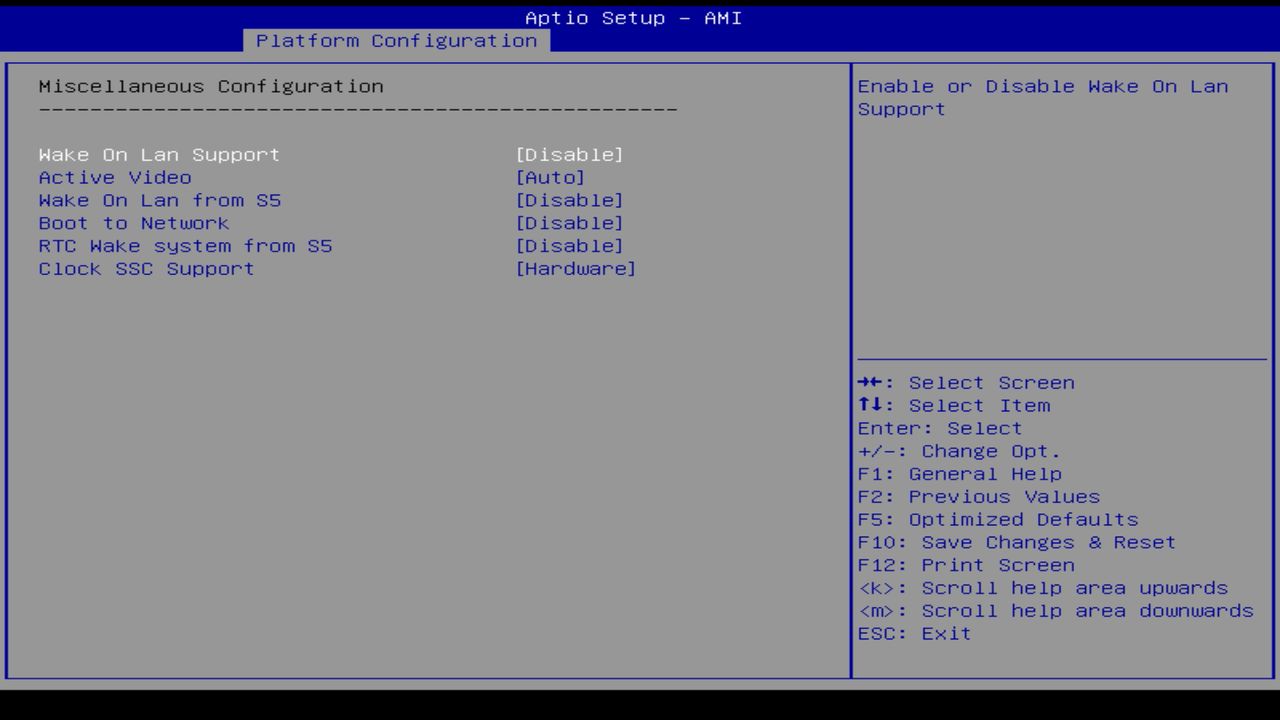Click the [Auto] value of Active Video
The height and width of the screenshot is (720, 1280).
point(552,177)
